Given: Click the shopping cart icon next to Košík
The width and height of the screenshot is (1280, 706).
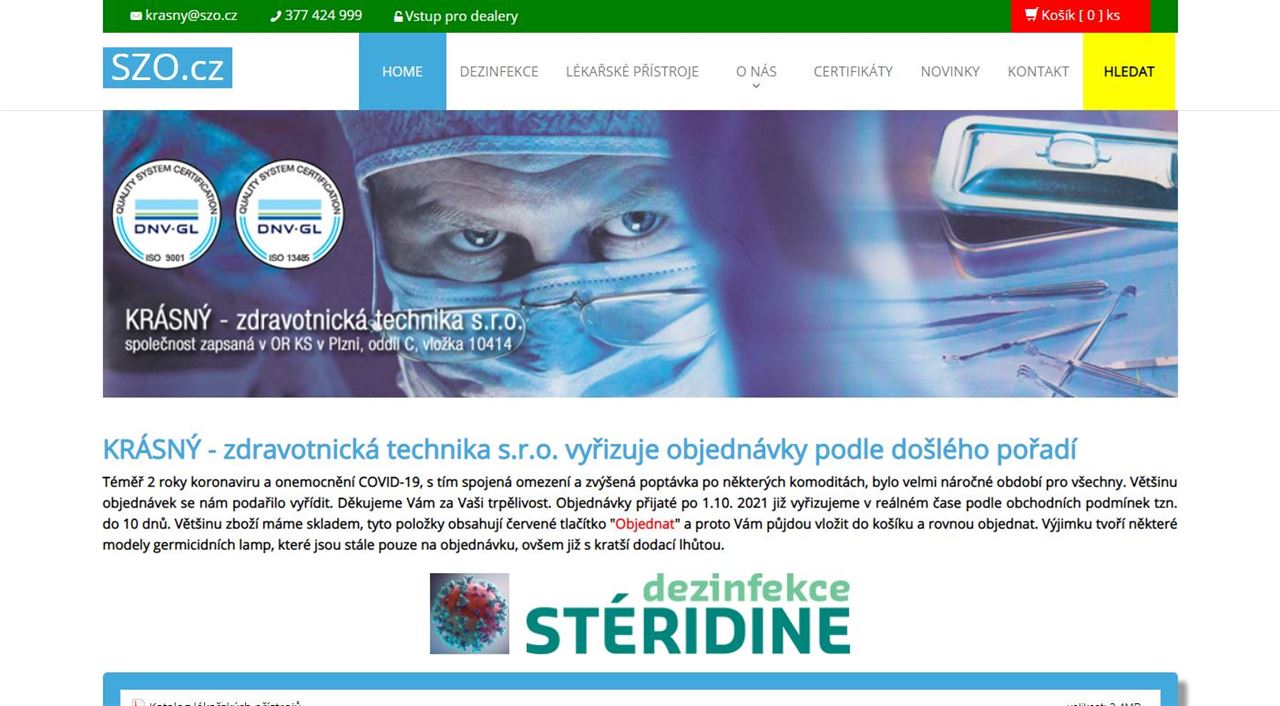Looking at the screenshot, I should point(1031,16).
